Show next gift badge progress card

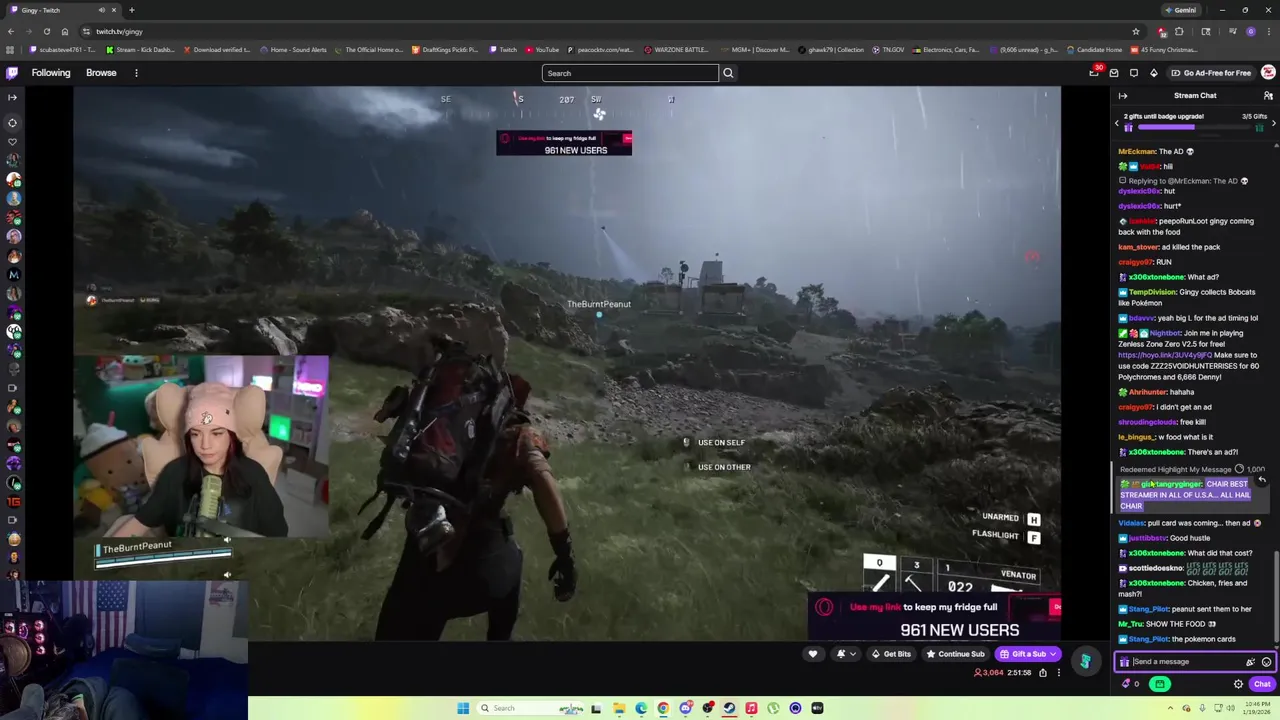[x=1273, y=122]
